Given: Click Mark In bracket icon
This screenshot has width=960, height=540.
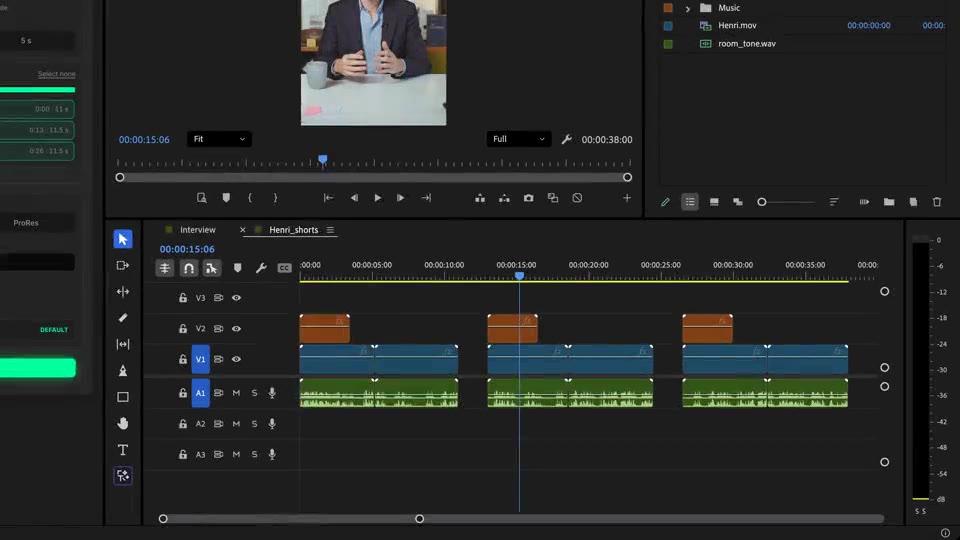Looking at the screenshot, I should point(250,198).
